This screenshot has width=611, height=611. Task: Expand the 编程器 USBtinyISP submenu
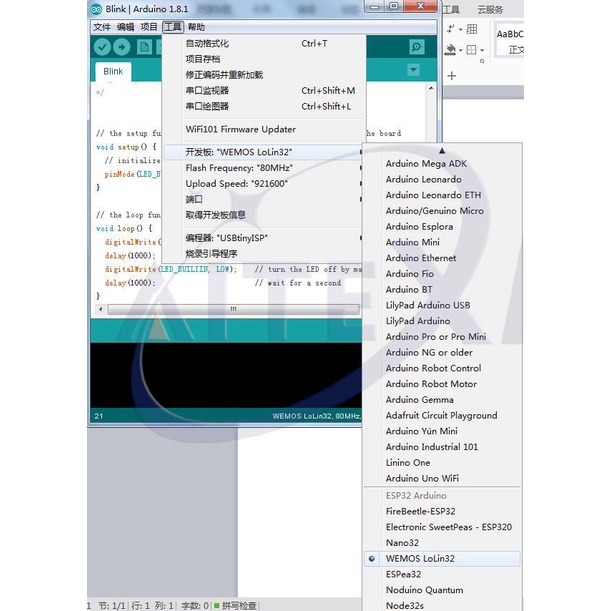[264, 238]
